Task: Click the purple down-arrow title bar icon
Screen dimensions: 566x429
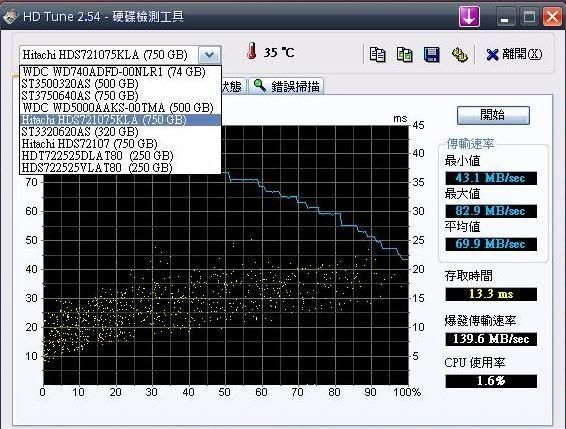Action: 469,16
